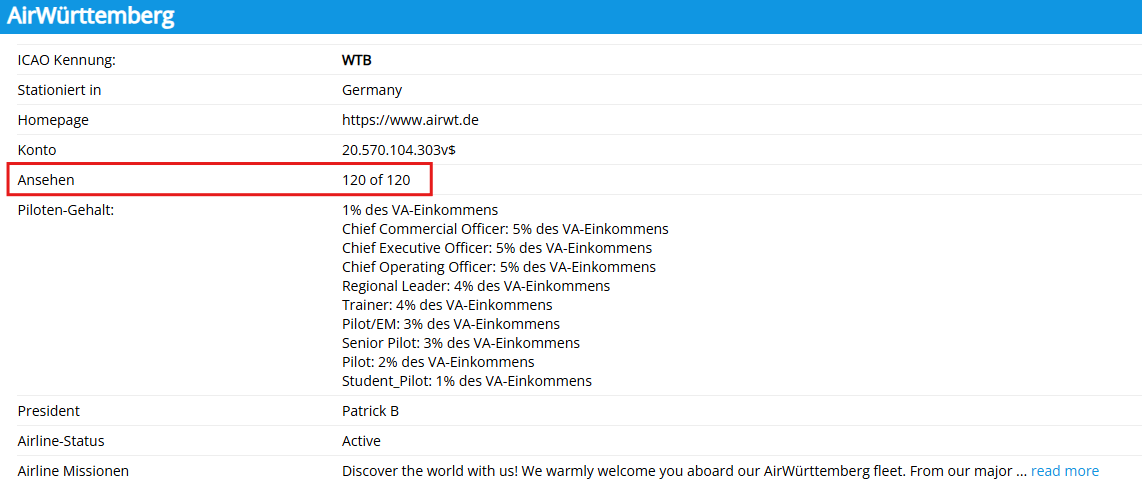Click the Senior Pilot salary line
This screenshot has height=504, width=1142.
pyautogui.click(x=461, y=343)
